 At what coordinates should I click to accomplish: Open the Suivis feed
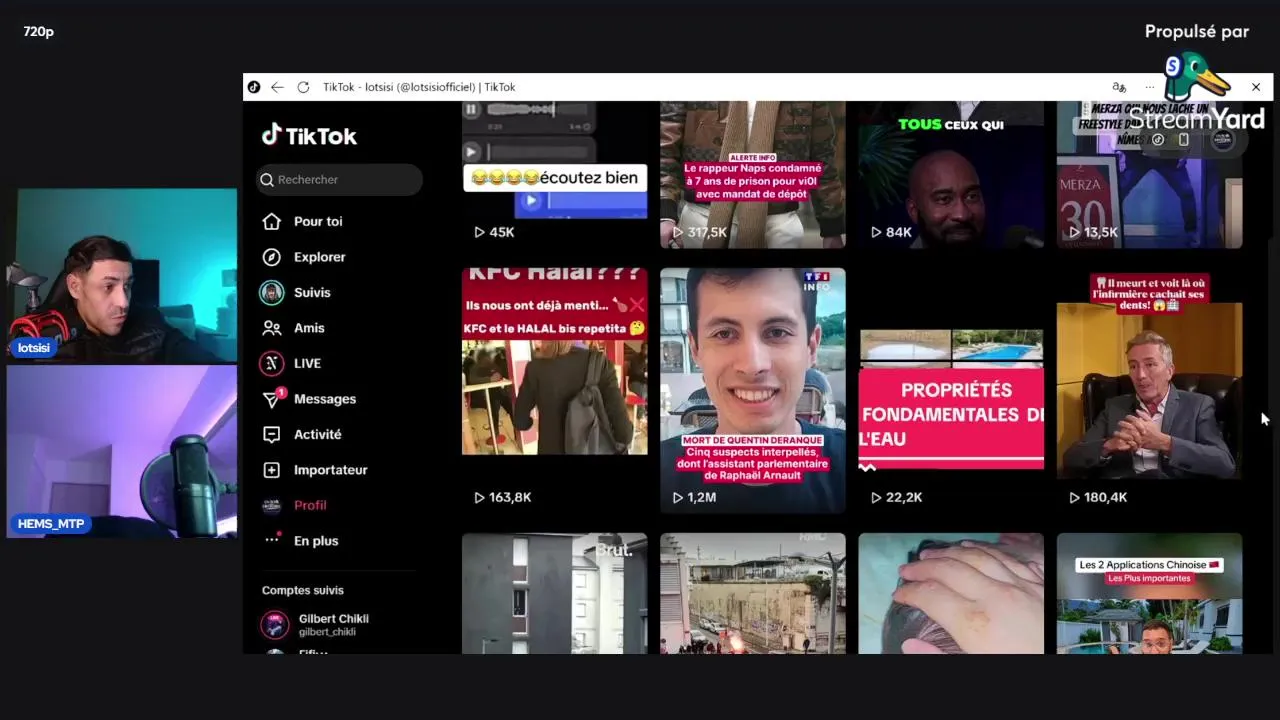pyautogui.click(x=312, y=292)
